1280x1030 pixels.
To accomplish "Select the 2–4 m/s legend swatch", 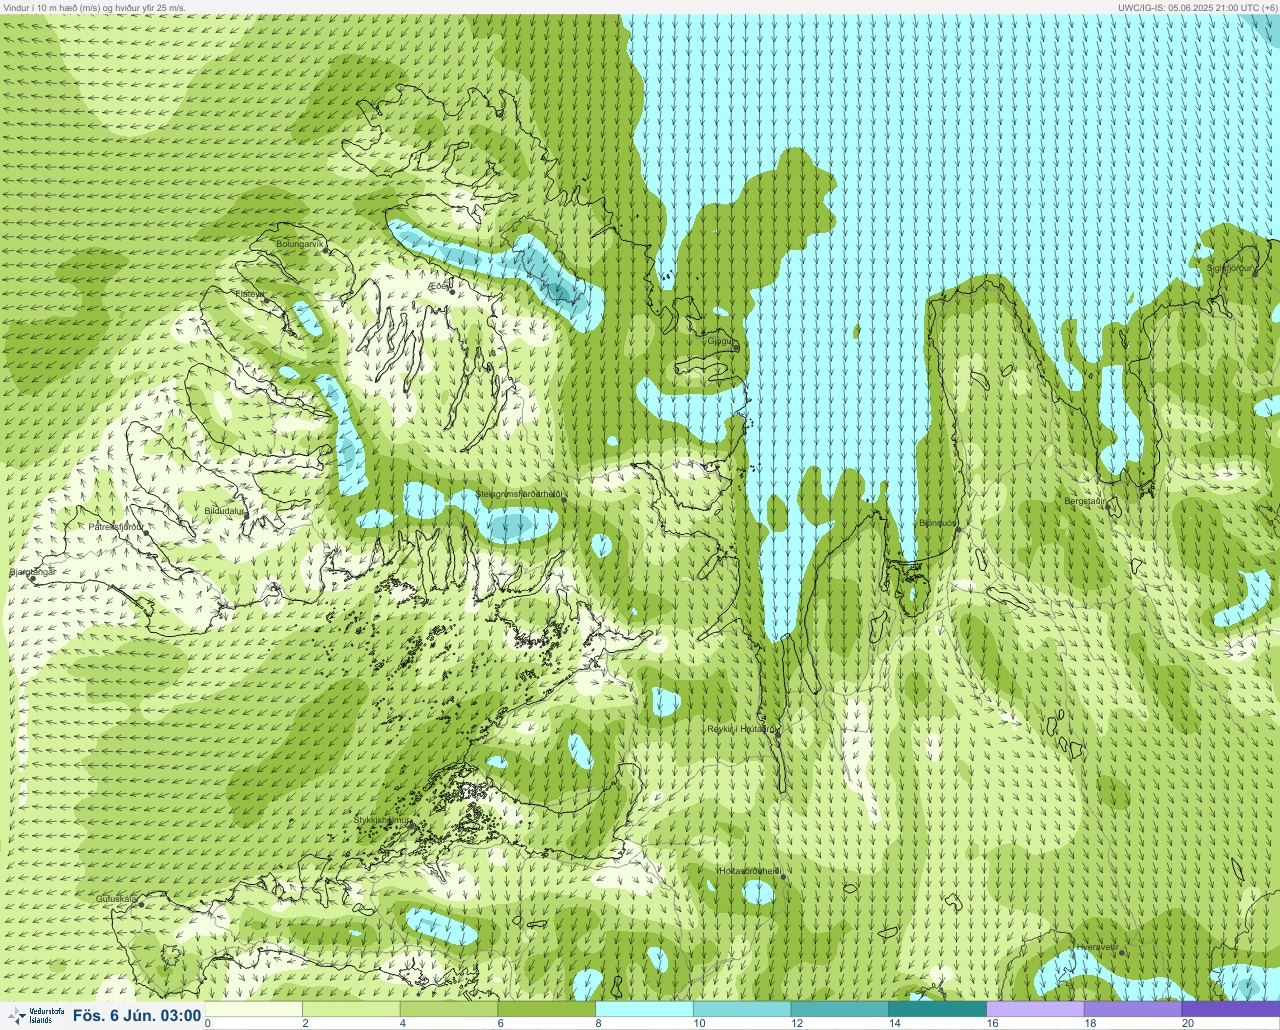I will pyautogui.click(x=352, y=1009).
